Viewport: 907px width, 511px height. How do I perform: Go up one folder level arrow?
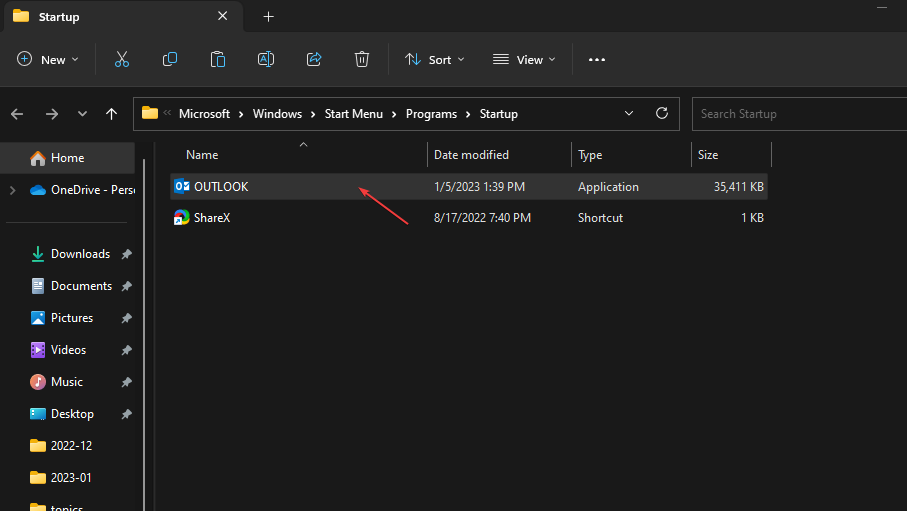[x=111, y=114]
